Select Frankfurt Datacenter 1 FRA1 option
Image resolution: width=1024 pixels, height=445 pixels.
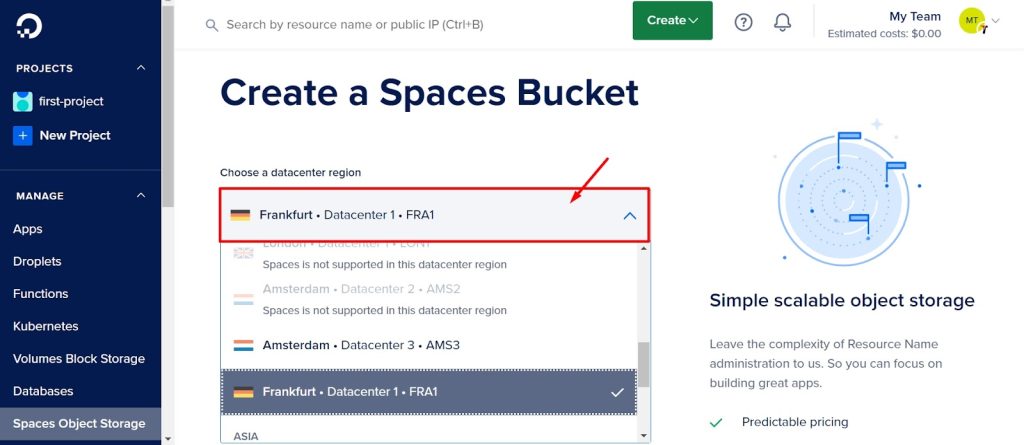pos(428,392)
